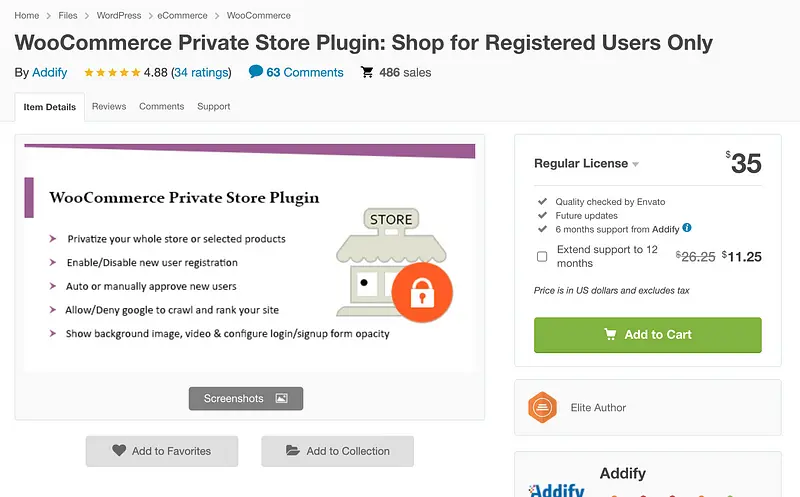Click the shopping cart sales icon
The image size is (800, 497).
pyautogui.click(x=367, y=72)
